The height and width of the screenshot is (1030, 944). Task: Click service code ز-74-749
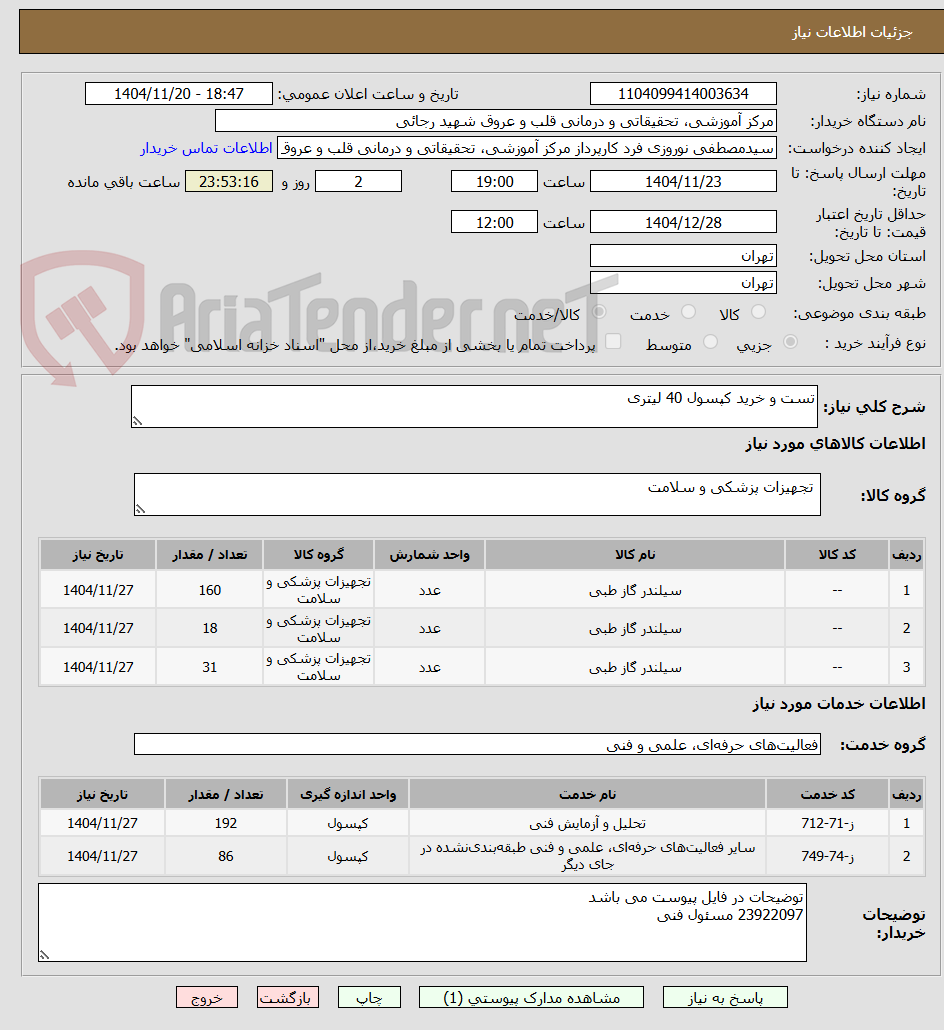point(828,856)
